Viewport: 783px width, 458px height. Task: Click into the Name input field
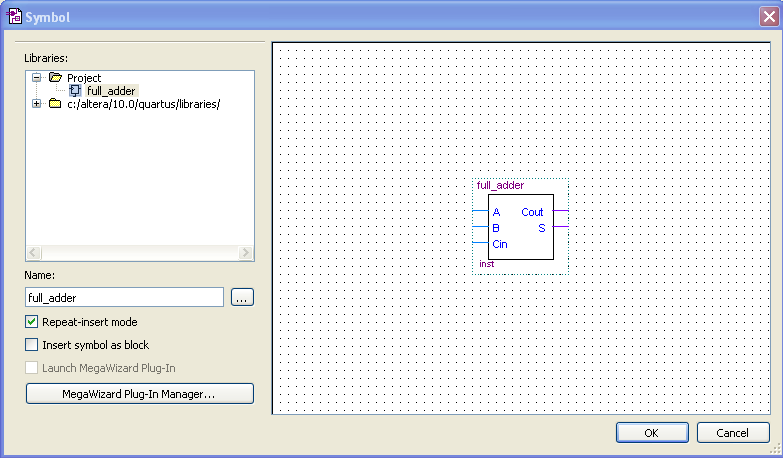point(124,297)
